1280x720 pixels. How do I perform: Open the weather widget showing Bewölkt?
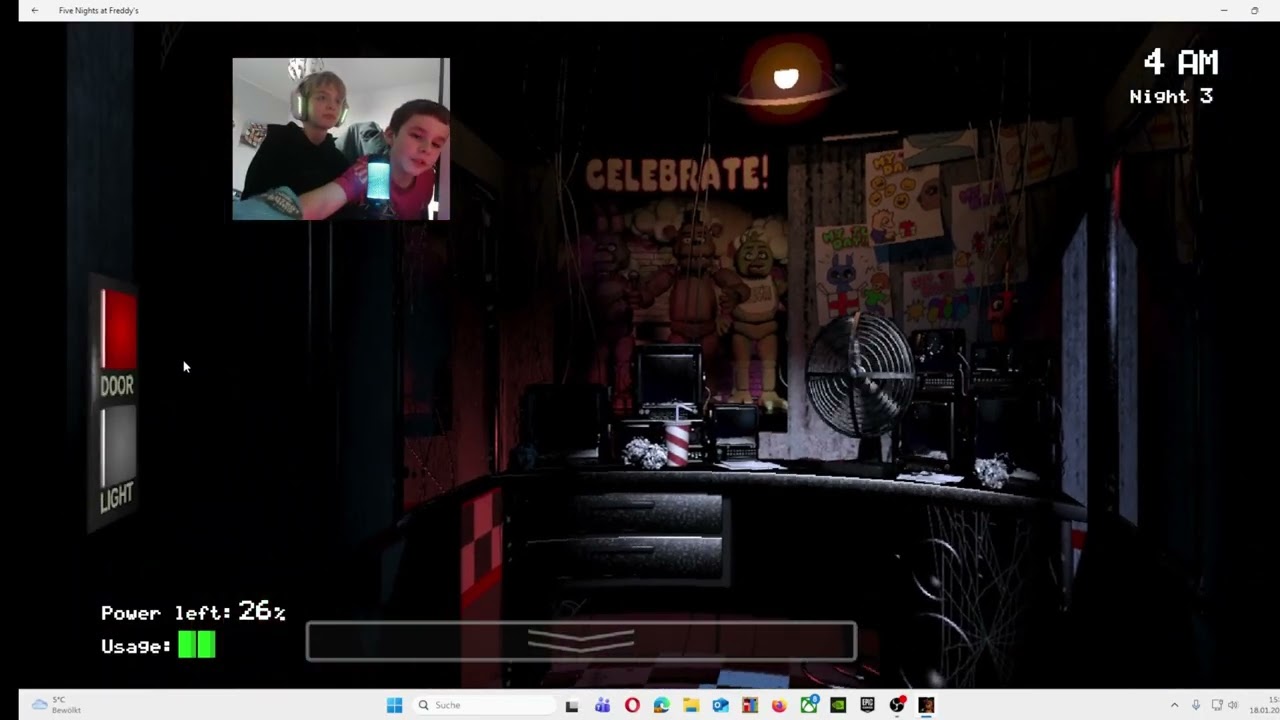click(56, 705)
